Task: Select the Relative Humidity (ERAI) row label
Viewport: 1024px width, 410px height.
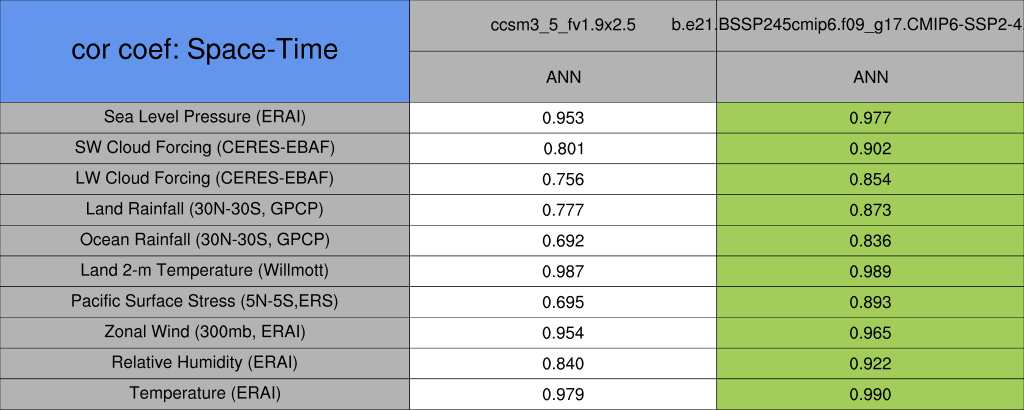Action: tap(204, 363)
